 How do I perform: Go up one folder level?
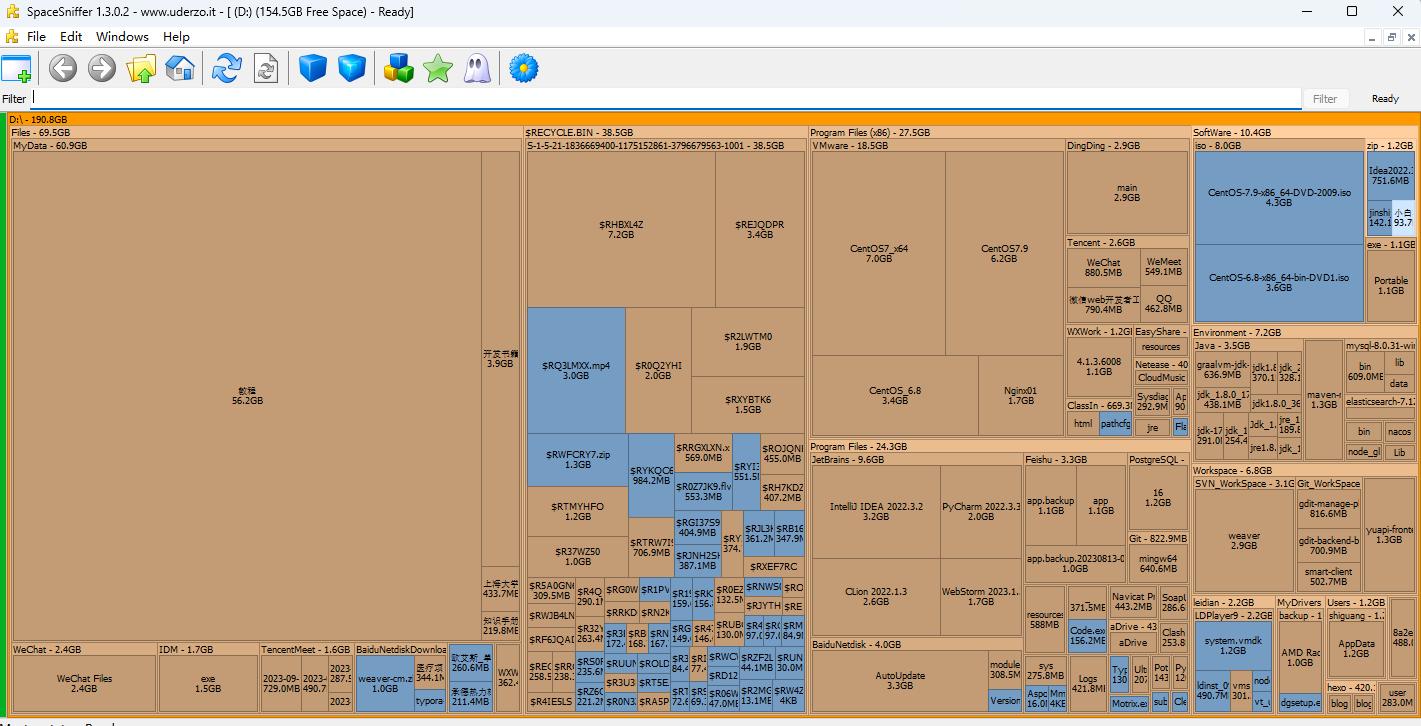coord(141,68)
